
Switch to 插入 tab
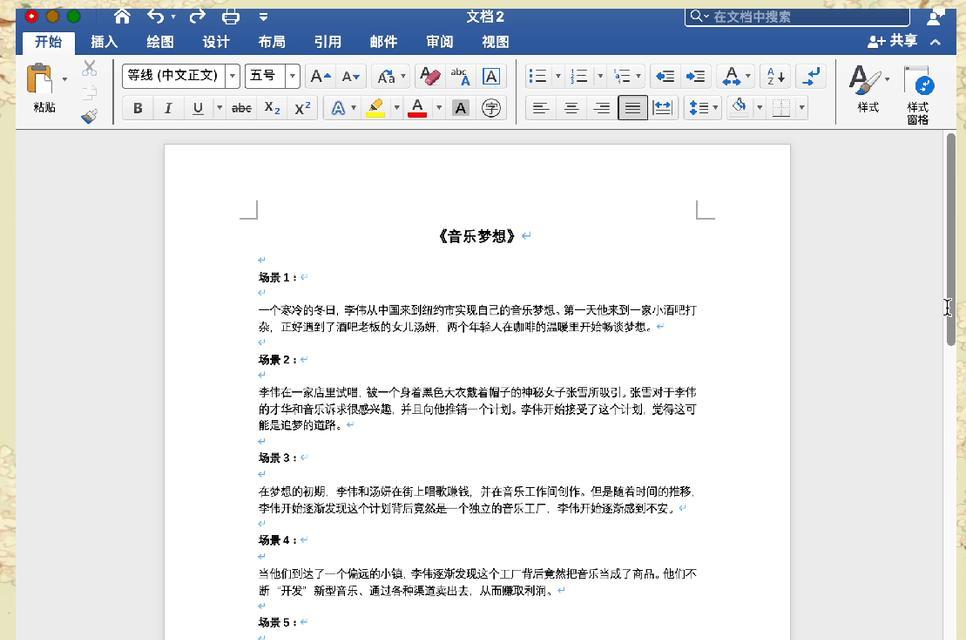(104, 42)
